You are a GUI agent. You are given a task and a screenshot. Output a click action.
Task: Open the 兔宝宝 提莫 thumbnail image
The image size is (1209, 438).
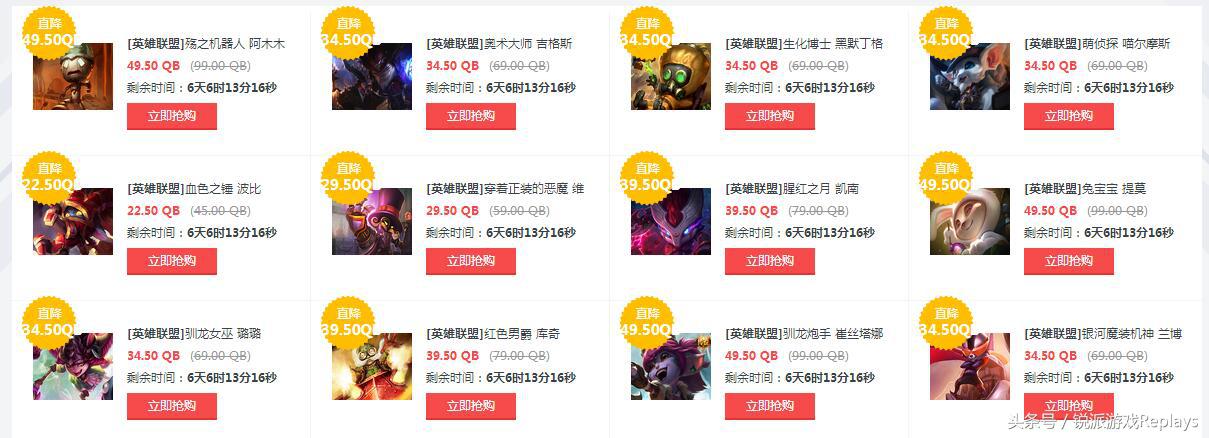click(x=970, y=221)
